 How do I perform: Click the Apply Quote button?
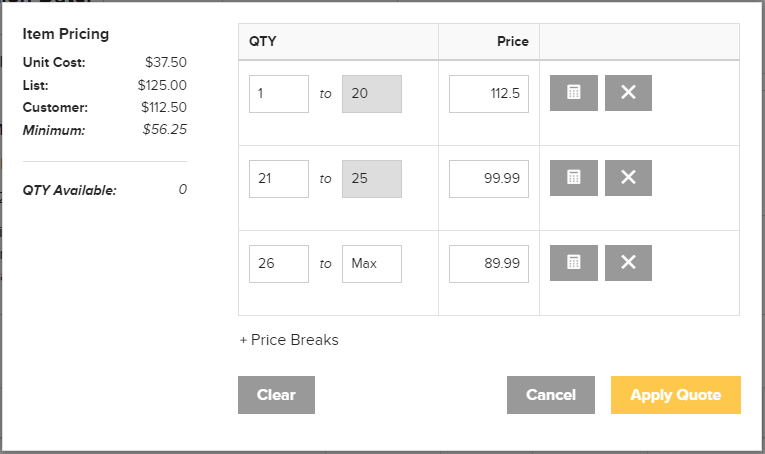pos(676,395)
